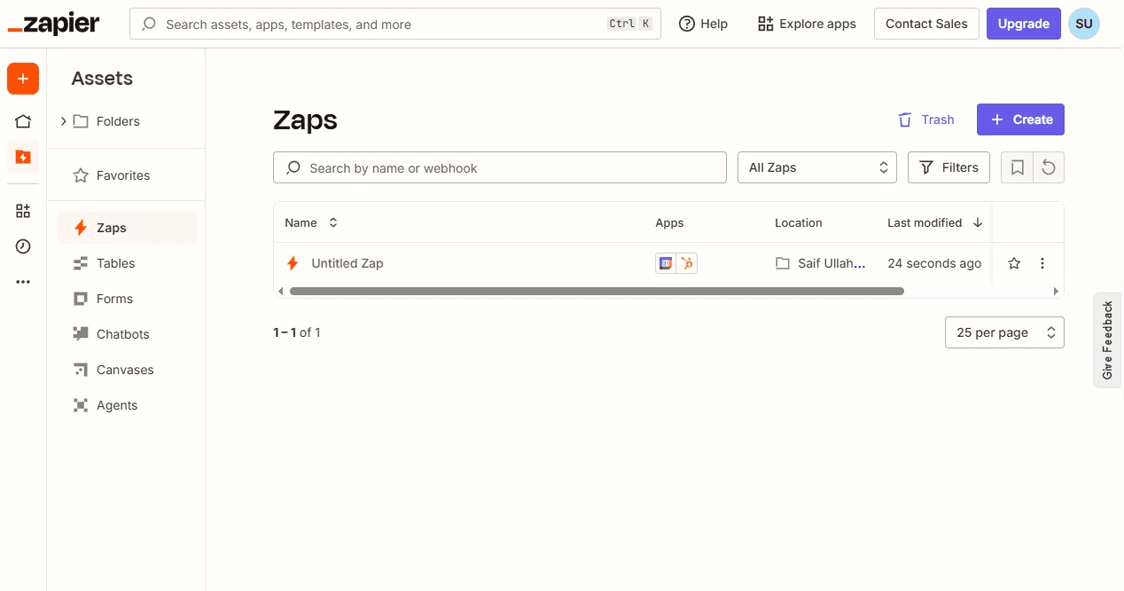The width and height of the screenshot is (1124, 591).
Task: Select the orange Assets folder icon in rail
Action: (x=22, y=156)
